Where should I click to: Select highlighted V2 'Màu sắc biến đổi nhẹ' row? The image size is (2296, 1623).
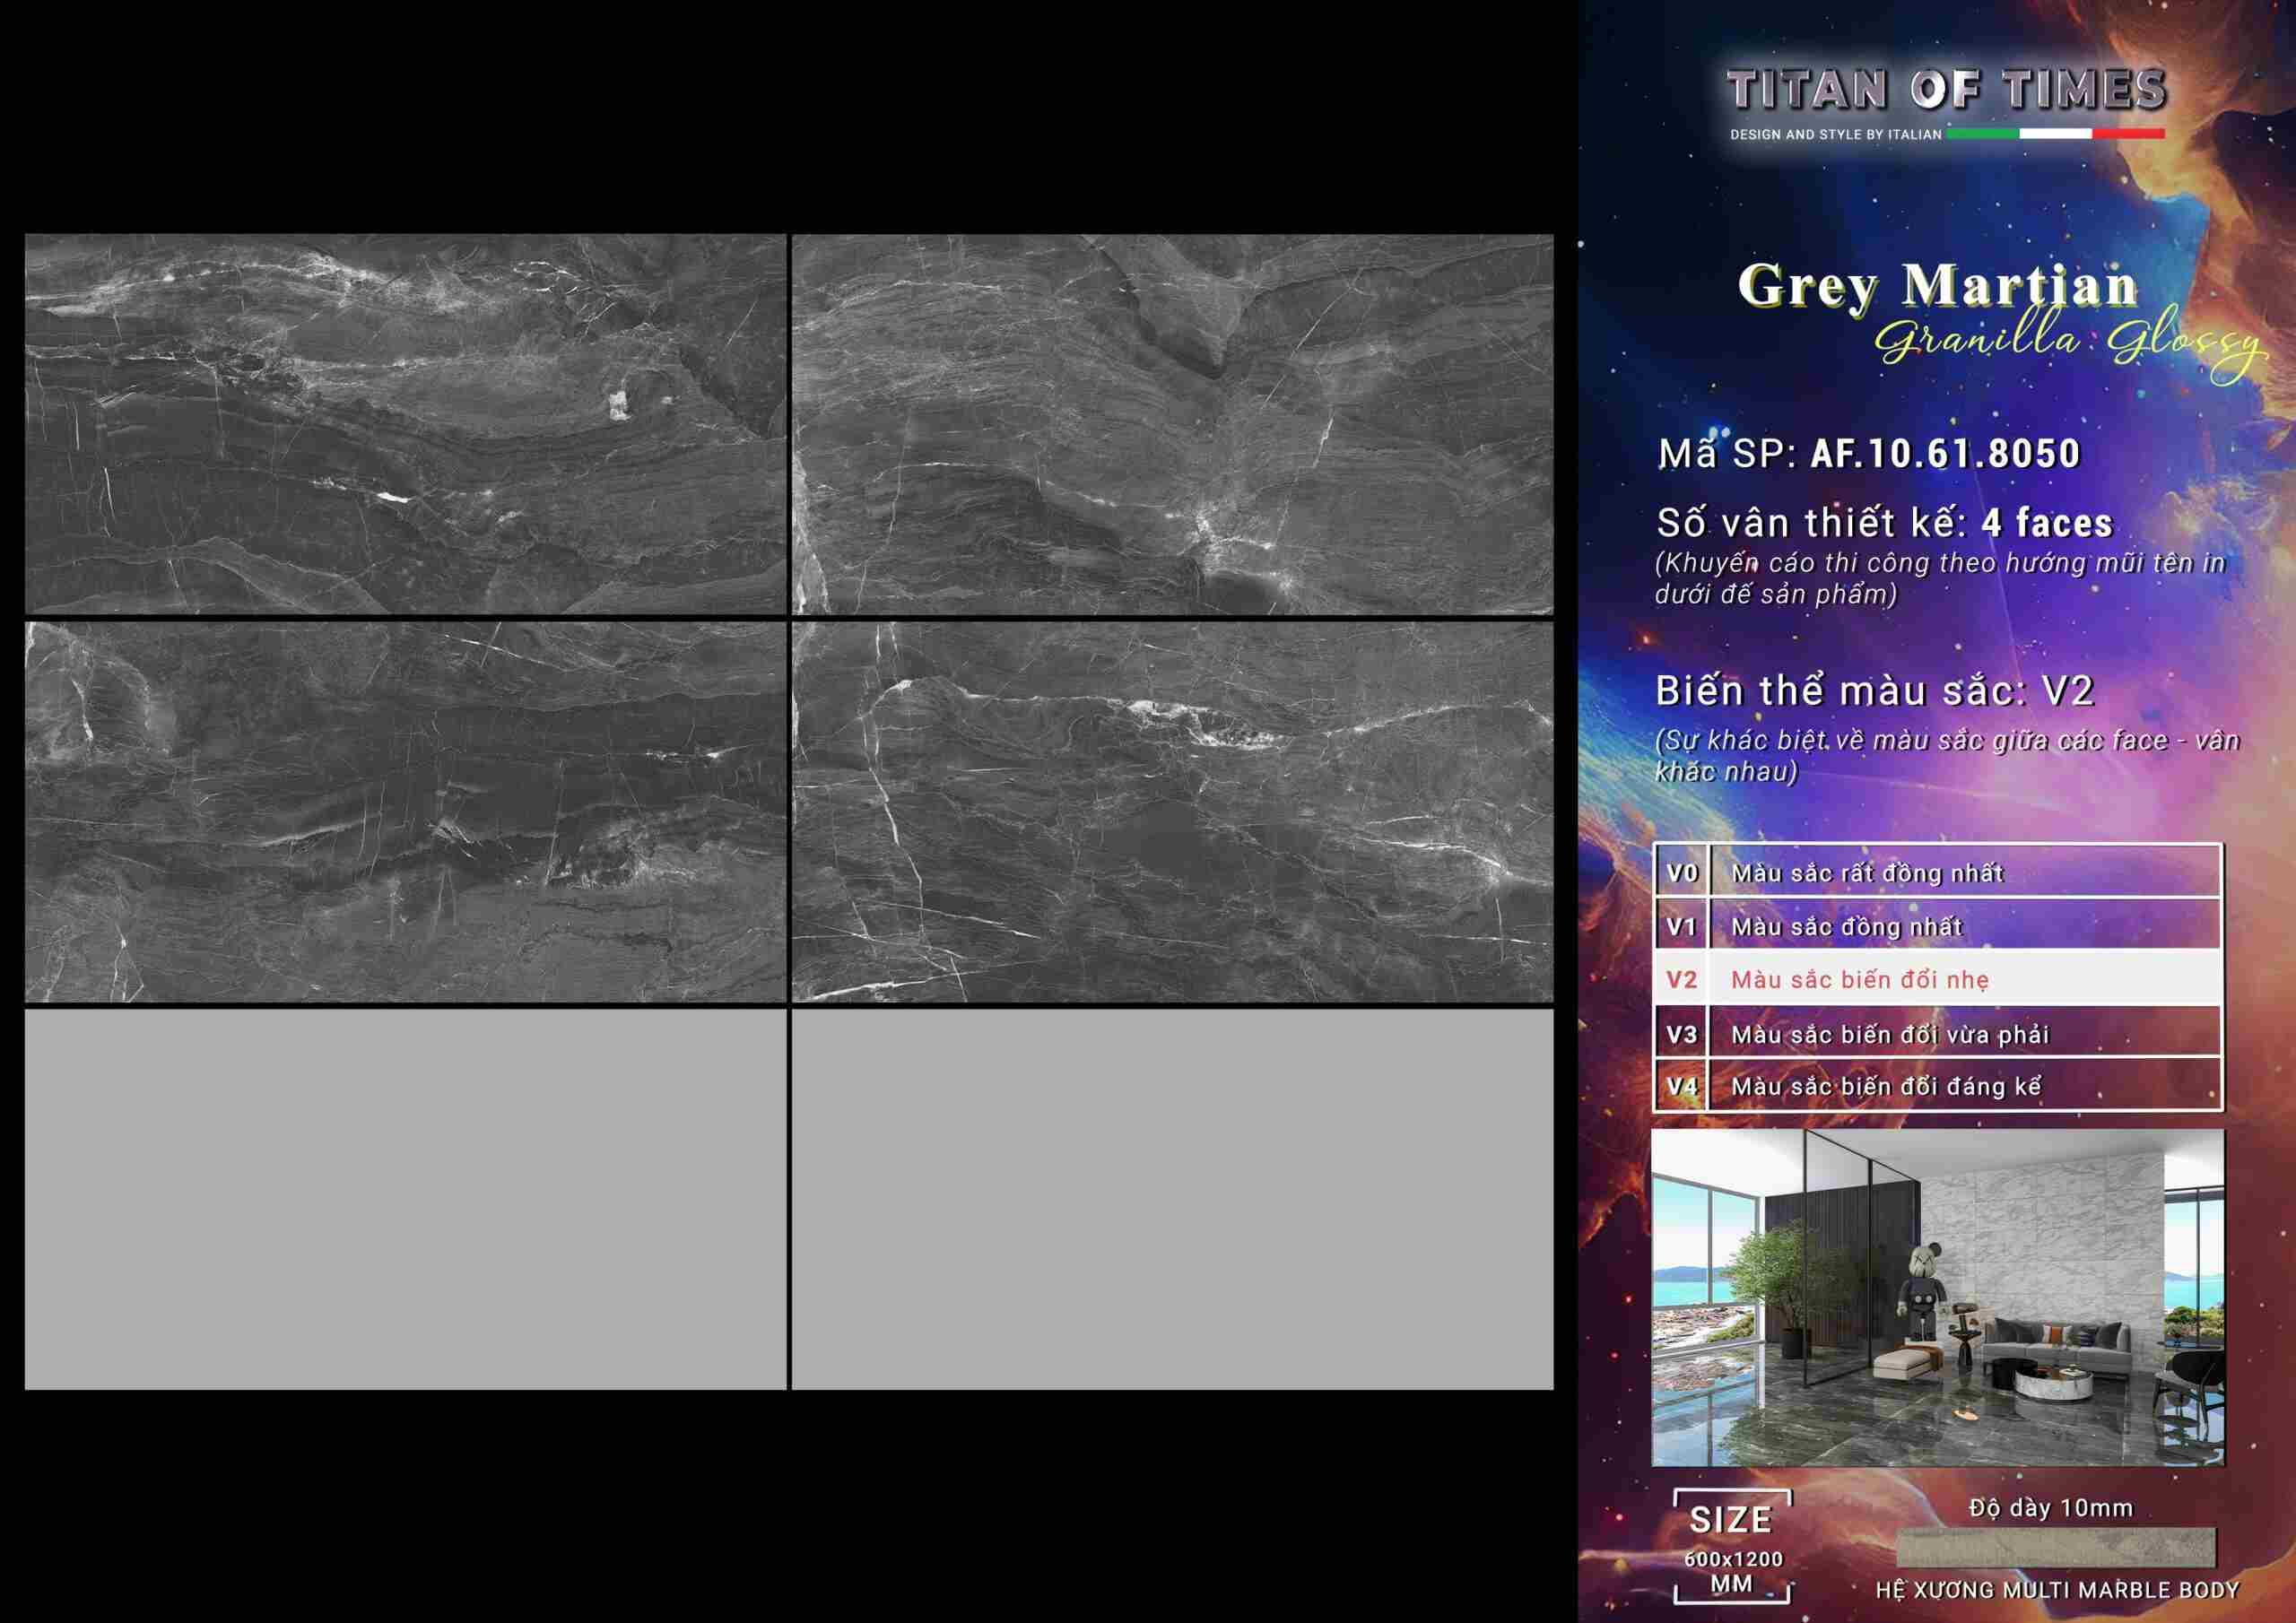[x=1937, y=979]
